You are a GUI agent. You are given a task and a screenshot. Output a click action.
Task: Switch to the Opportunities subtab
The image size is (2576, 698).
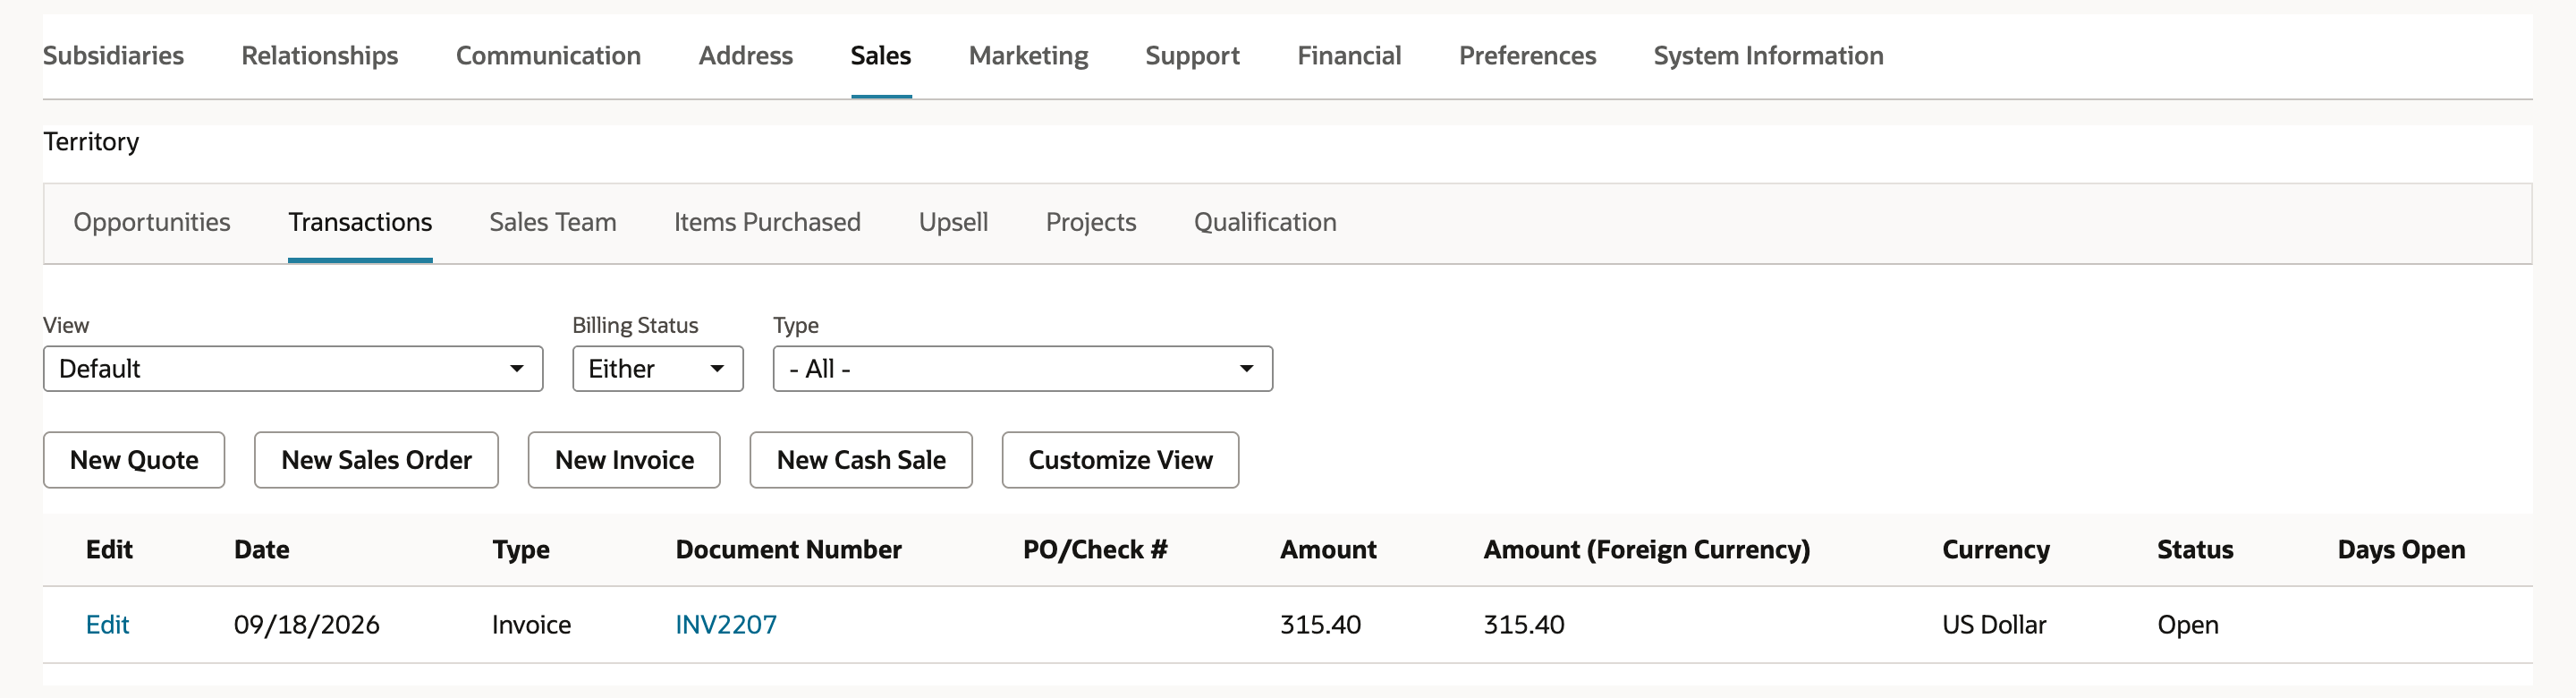152,222
